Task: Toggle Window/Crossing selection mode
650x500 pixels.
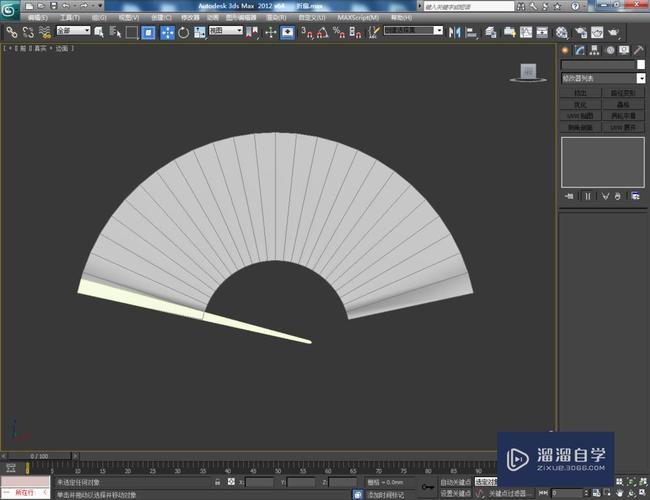Action: click(148, 32)
